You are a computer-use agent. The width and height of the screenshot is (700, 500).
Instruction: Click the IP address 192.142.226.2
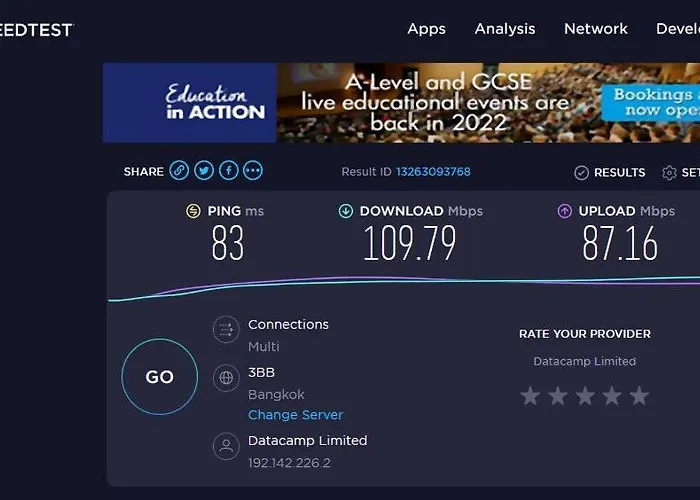(289, 463)
